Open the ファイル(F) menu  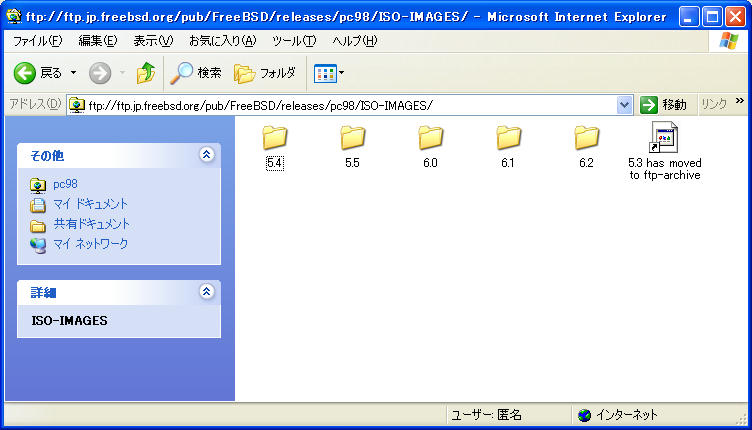coord(37,41)
